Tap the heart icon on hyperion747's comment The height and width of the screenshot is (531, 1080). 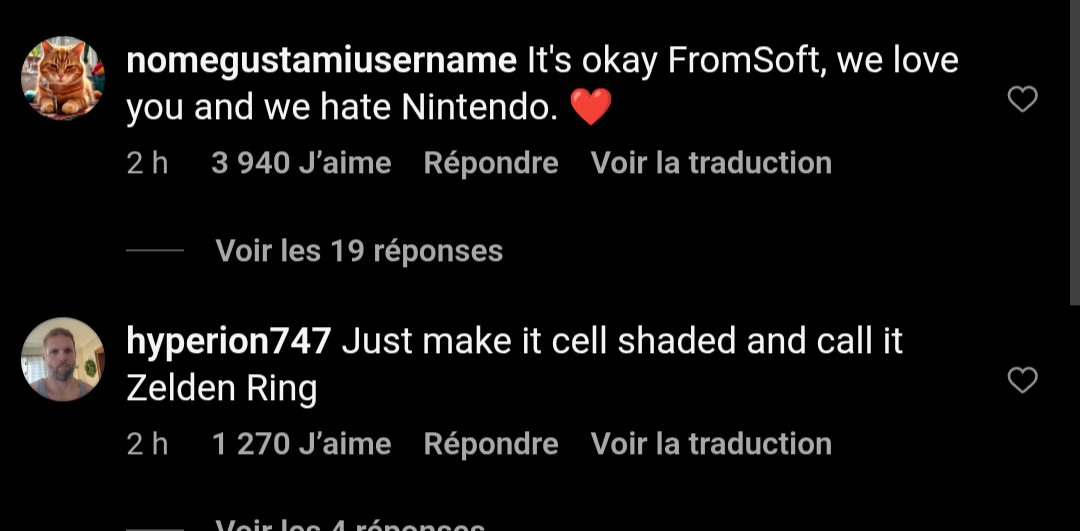coord(1021,380)
